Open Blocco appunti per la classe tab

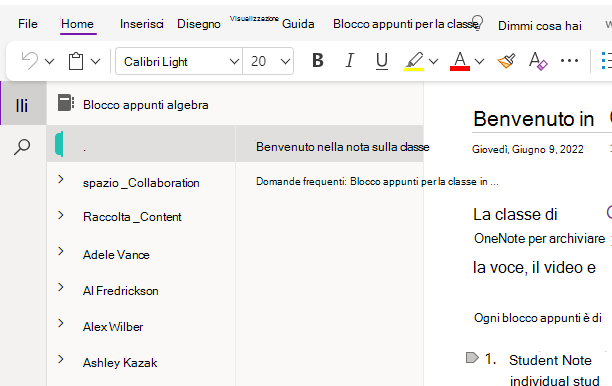point(406,24)
